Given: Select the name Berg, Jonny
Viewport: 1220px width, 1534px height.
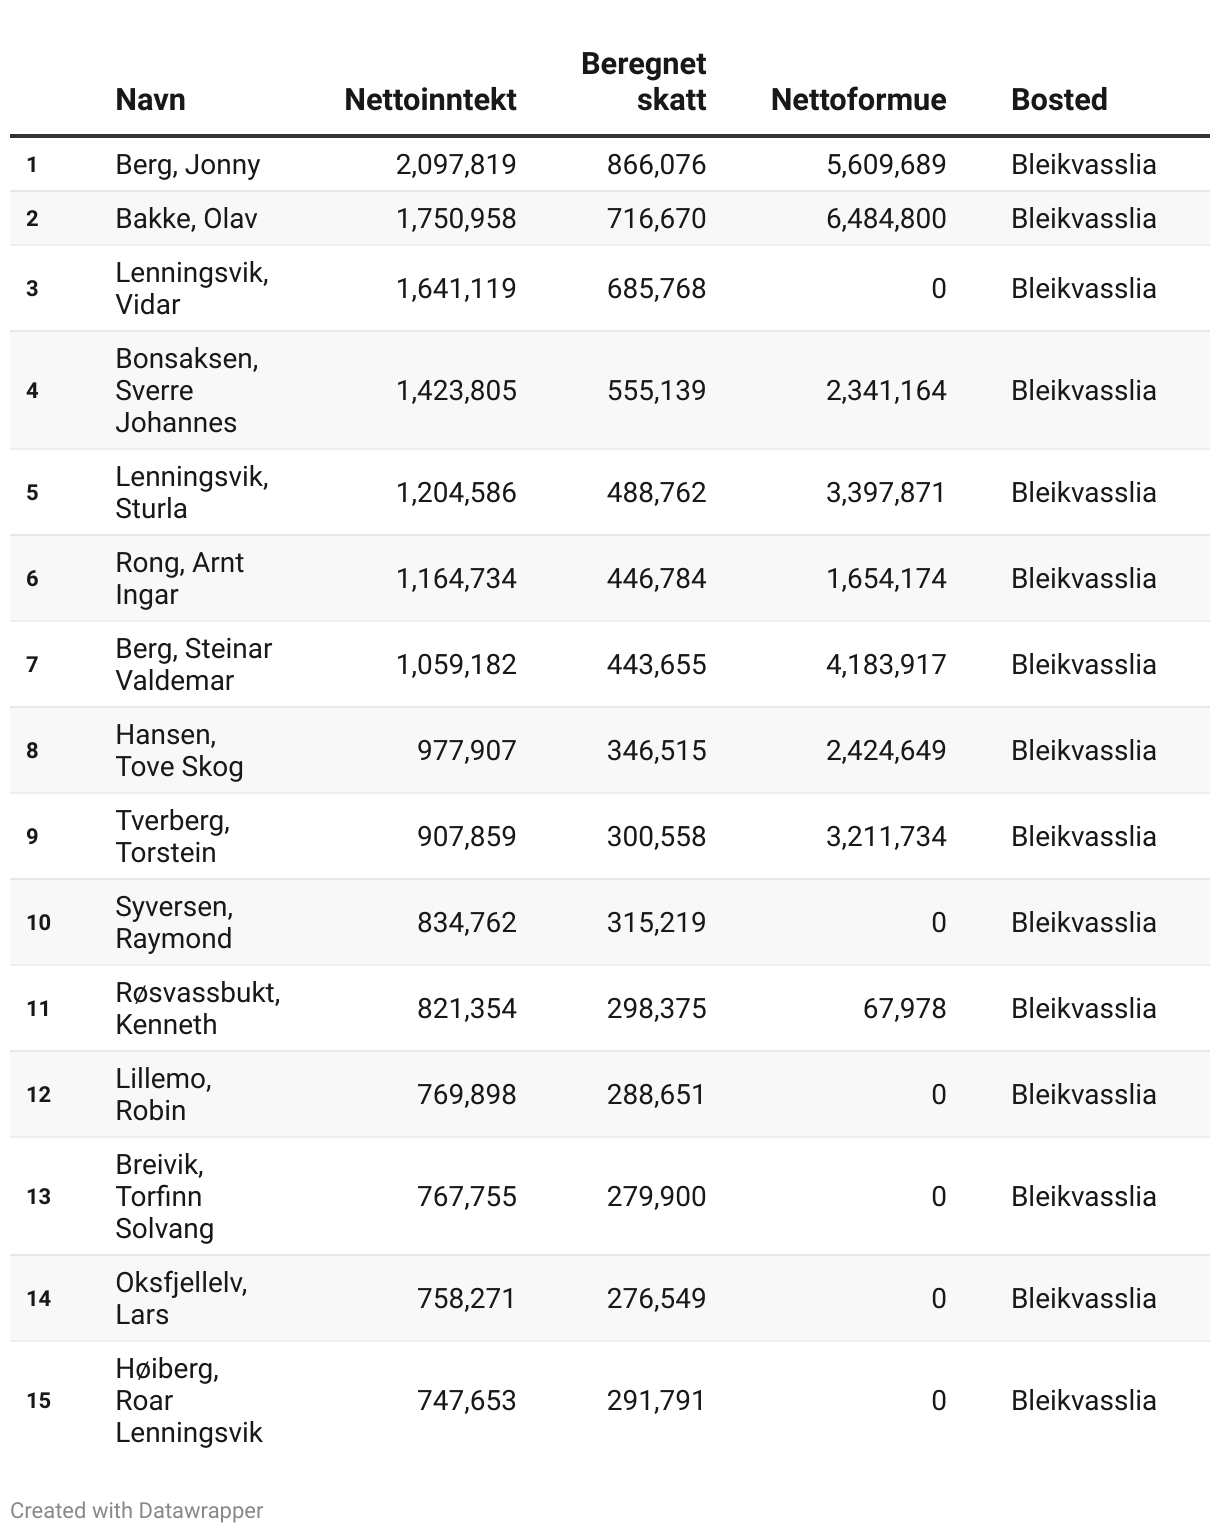Looking at the screenshot, I should 188,164.
